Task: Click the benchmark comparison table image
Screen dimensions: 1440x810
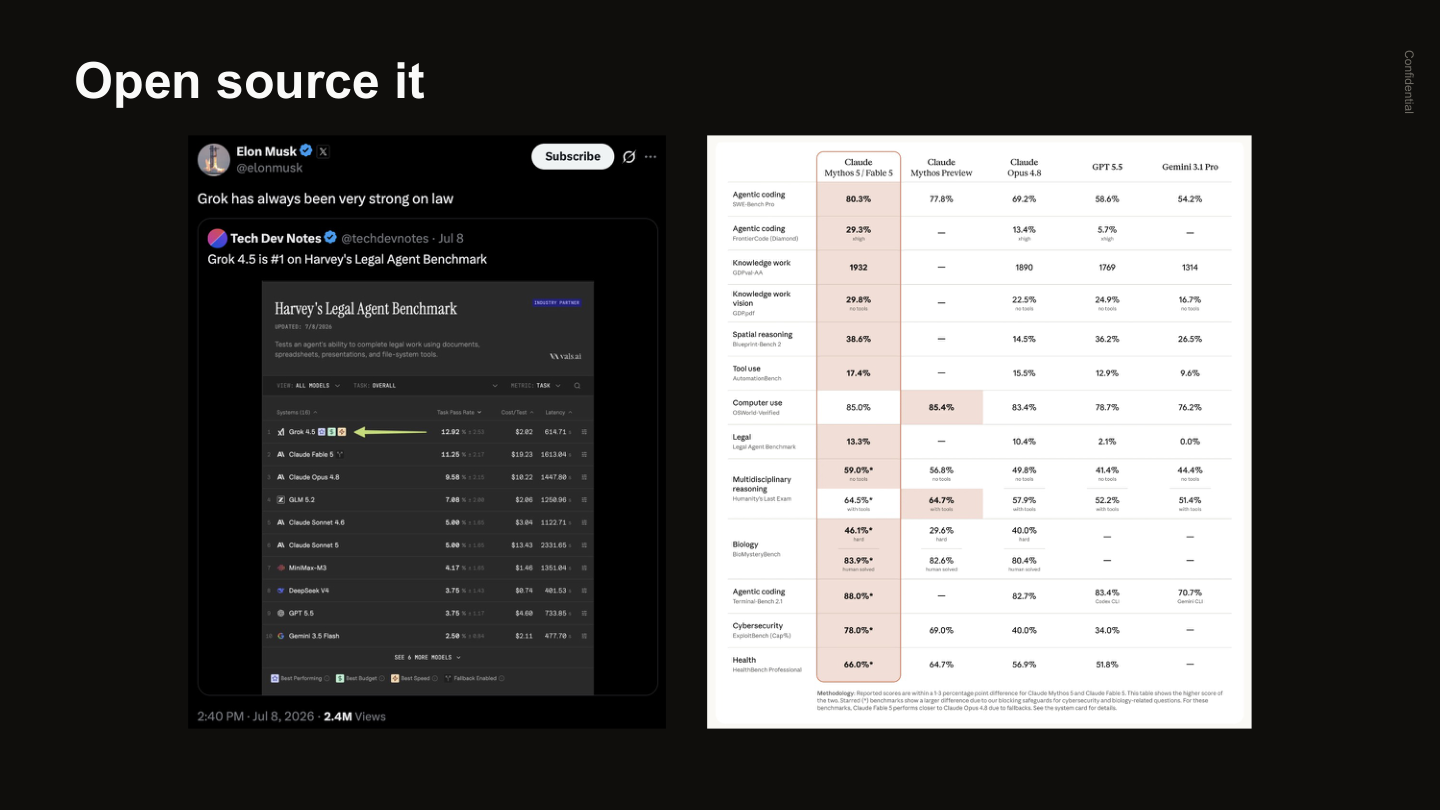Action: 979,432
